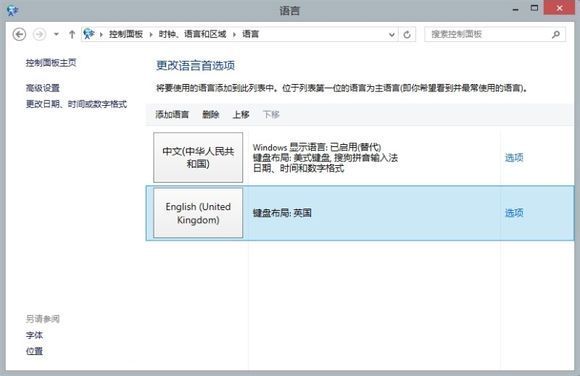
Task: Minimize the 语言 window
Action: coord(516,9)
